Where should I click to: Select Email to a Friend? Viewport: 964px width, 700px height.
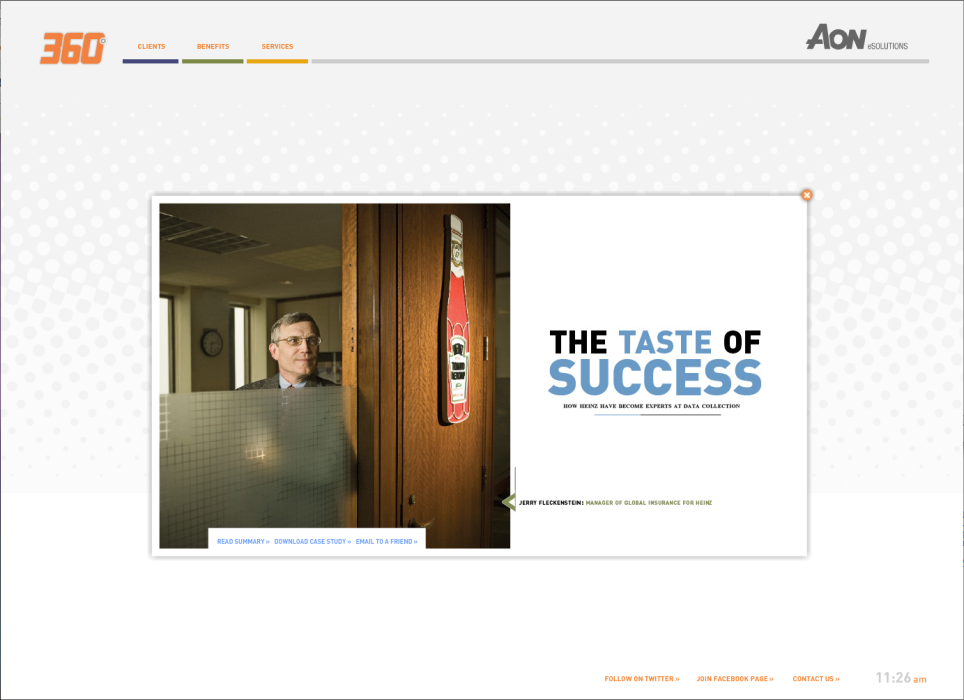click(386, 542)
